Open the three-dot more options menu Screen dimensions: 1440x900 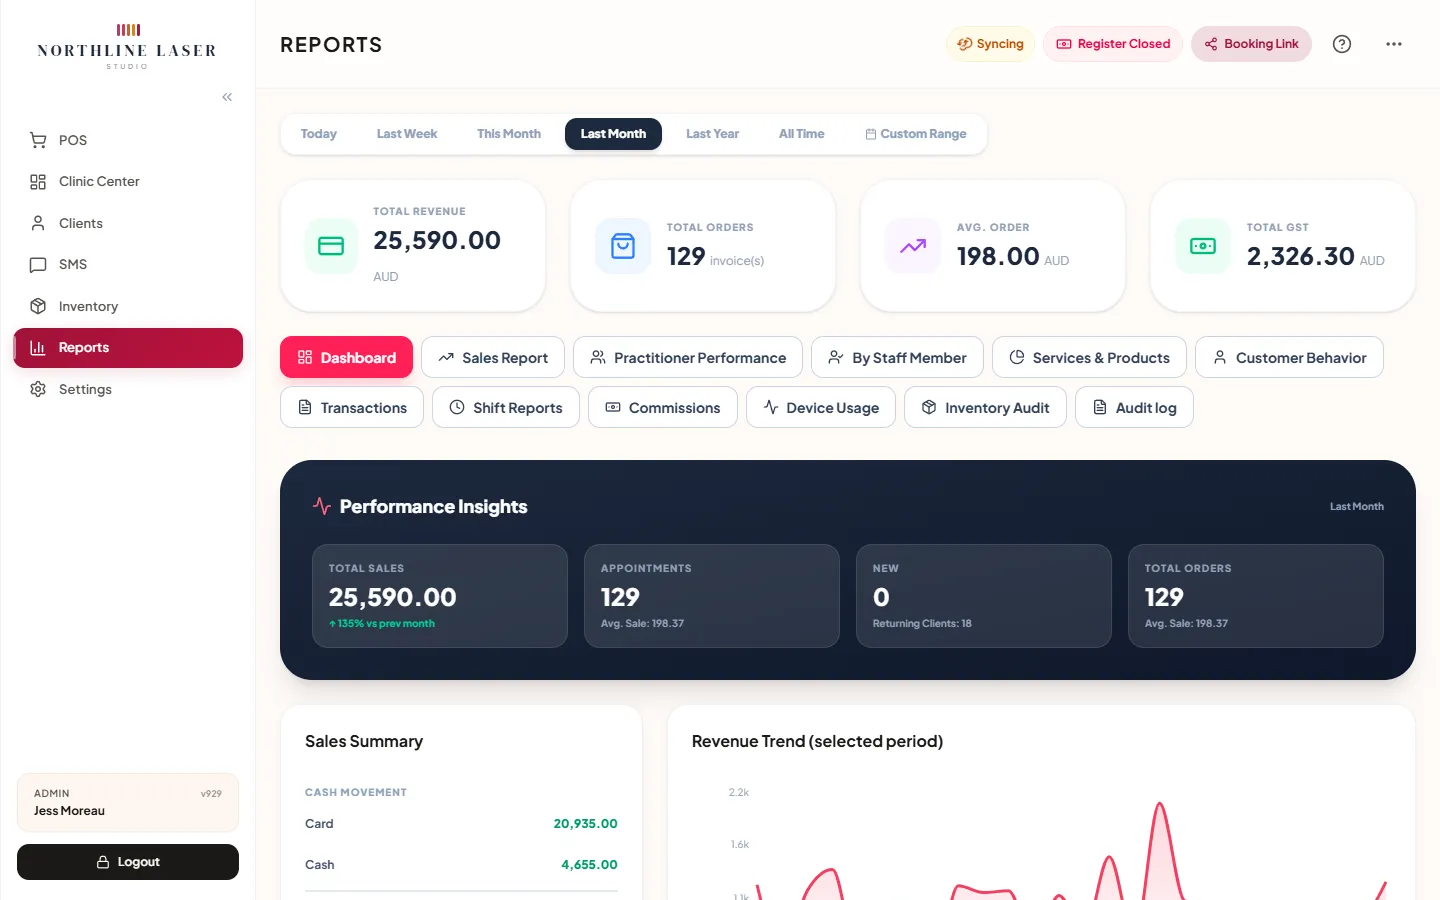click(1394, 44)
